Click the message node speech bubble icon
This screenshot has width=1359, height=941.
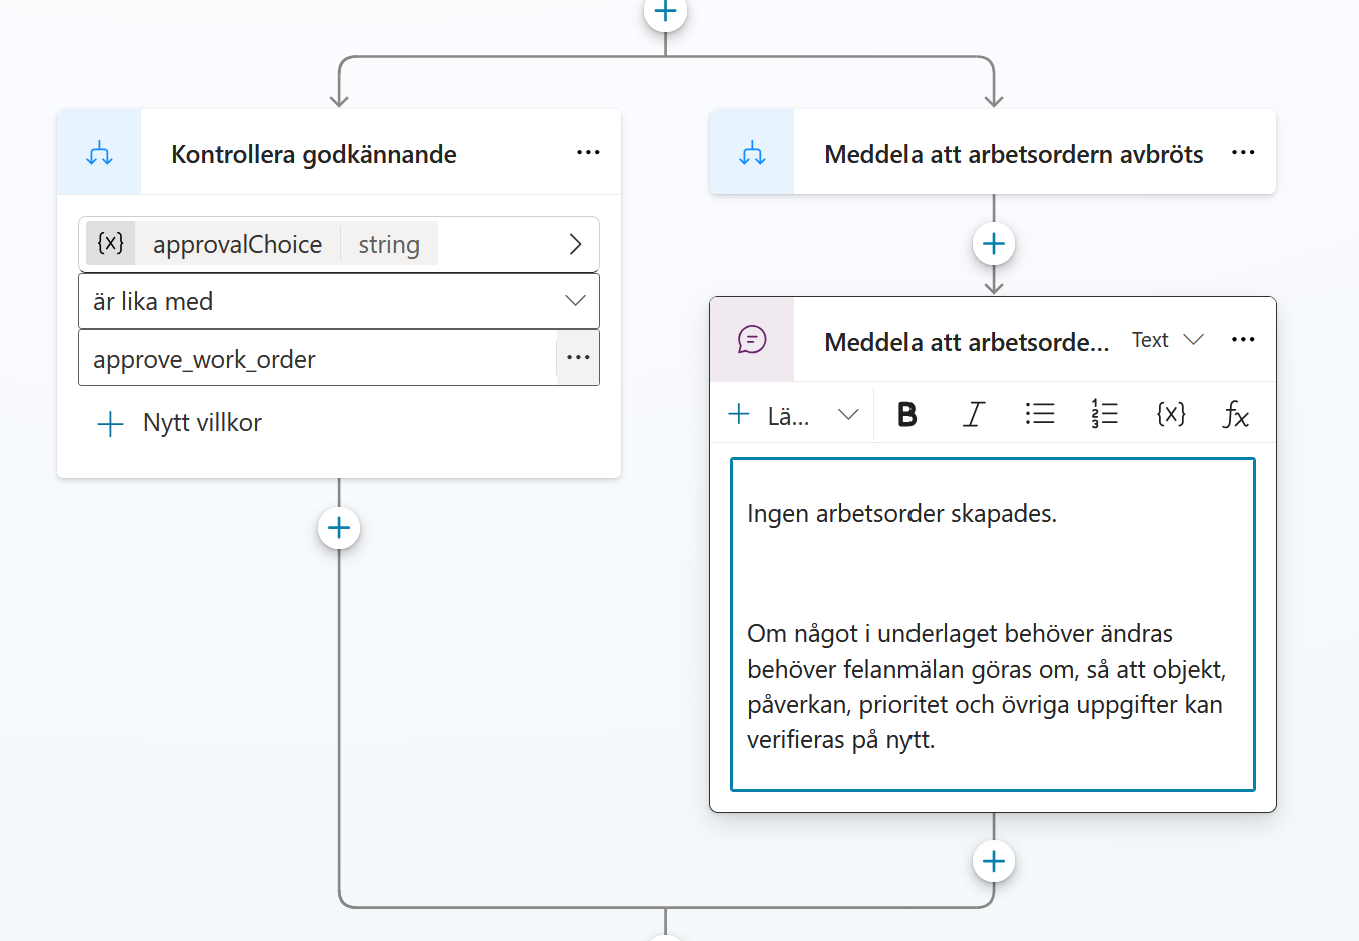coord(752,340)
